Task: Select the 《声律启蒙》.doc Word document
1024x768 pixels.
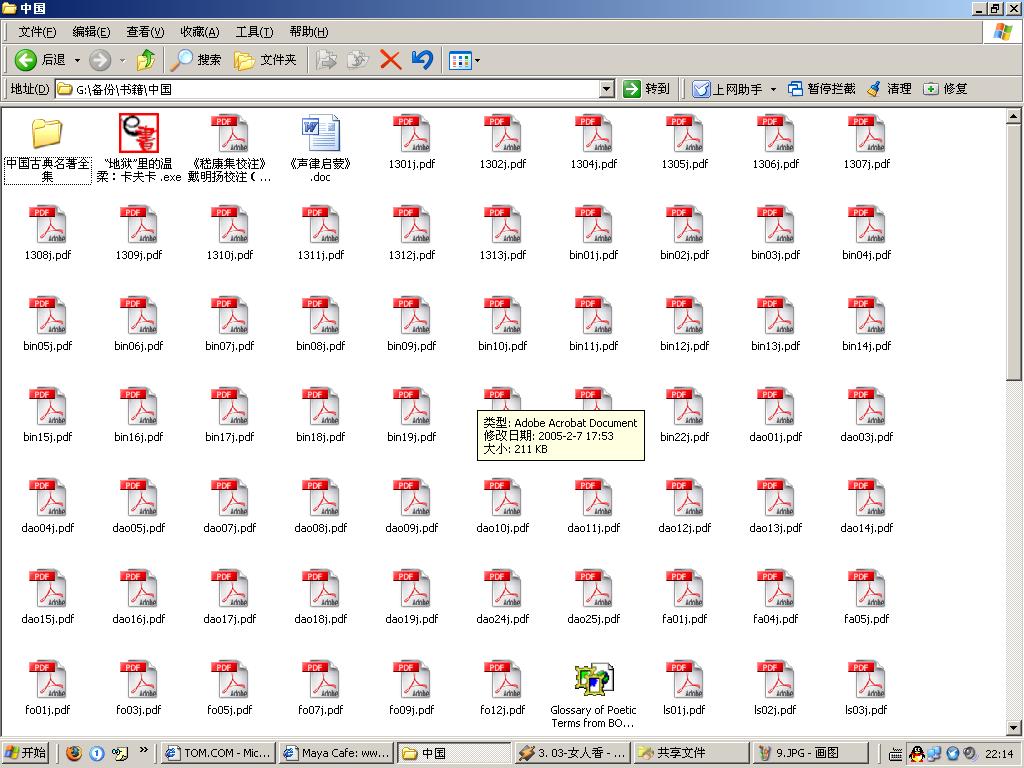Action: 321,134
